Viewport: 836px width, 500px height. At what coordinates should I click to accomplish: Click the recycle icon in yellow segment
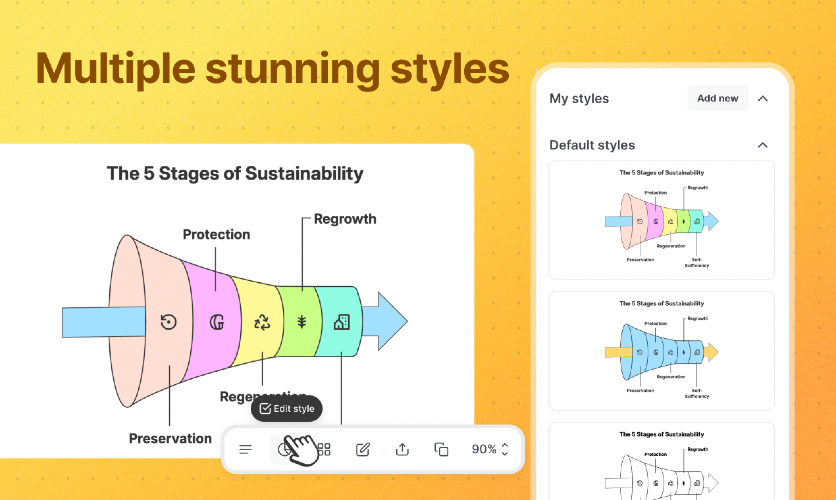click(262, 322)
